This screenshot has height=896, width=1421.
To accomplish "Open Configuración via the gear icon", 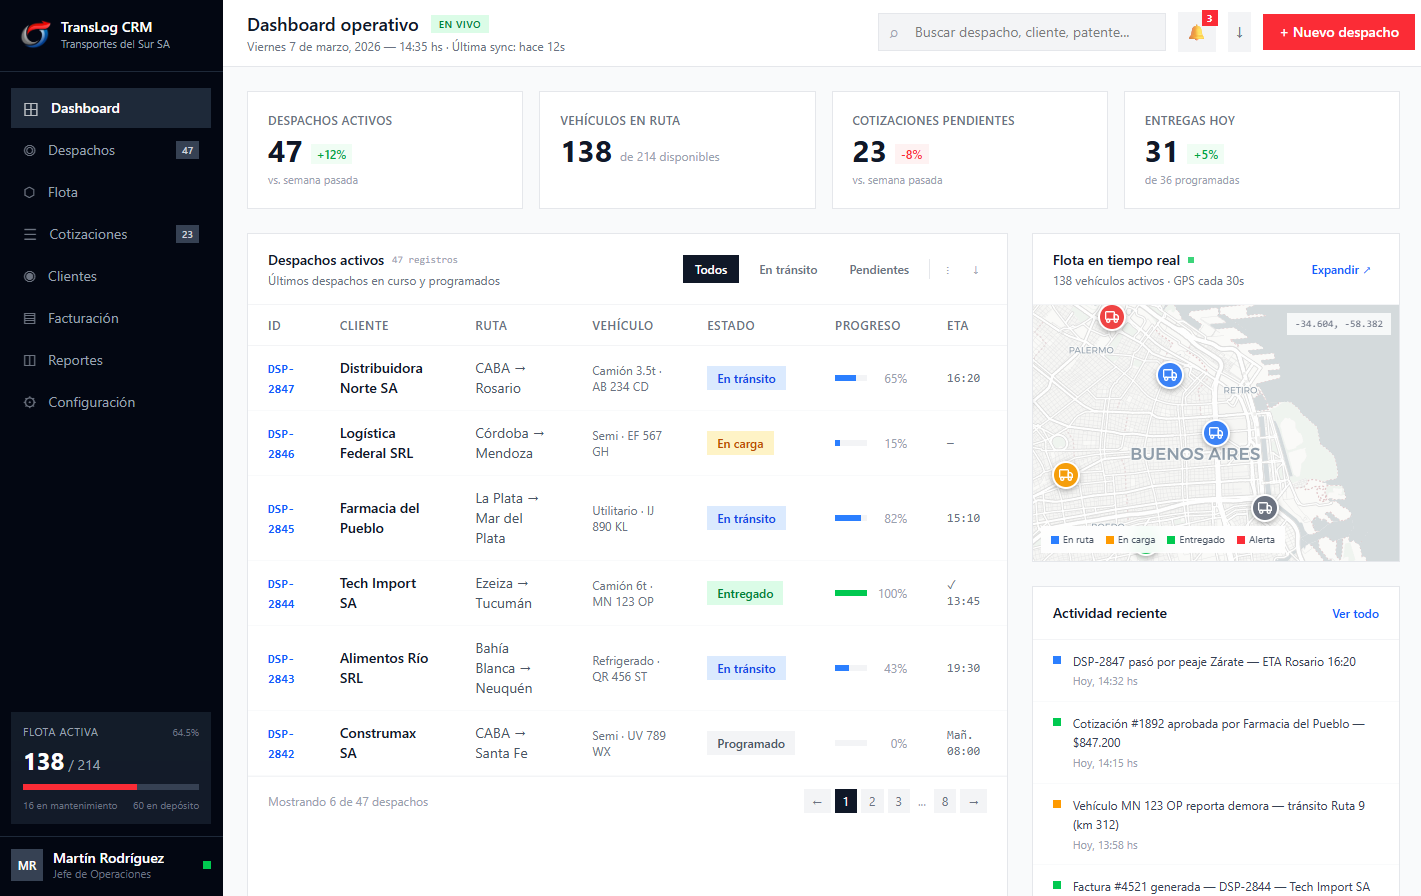I will point(31,402).
